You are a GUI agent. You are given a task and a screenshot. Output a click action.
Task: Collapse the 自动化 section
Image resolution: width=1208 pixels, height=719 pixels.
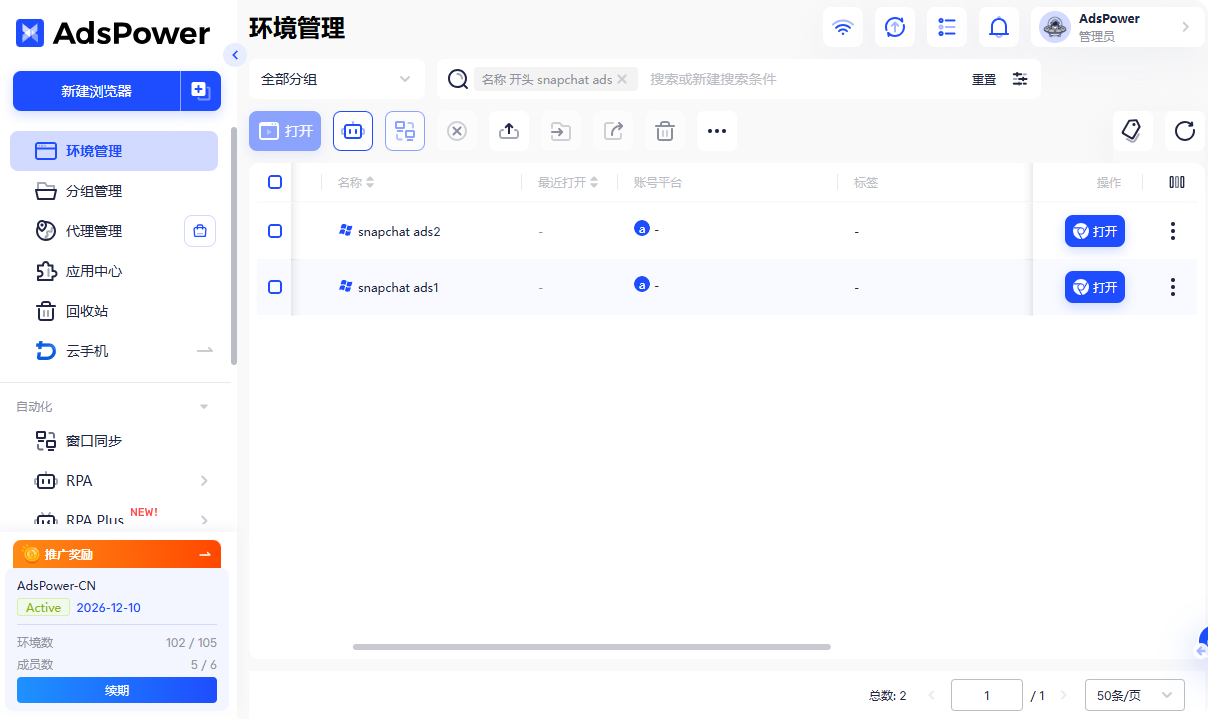pos(204,407)
